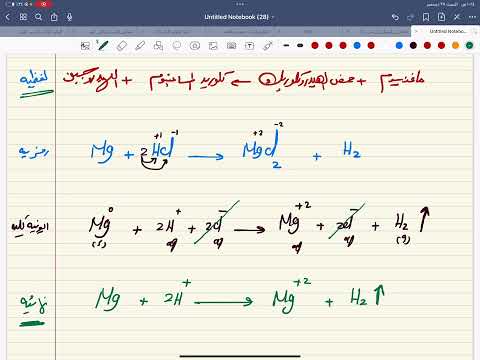Activate the Laser pointer tool
Screen dimensions: 480x360
[268, 46]
